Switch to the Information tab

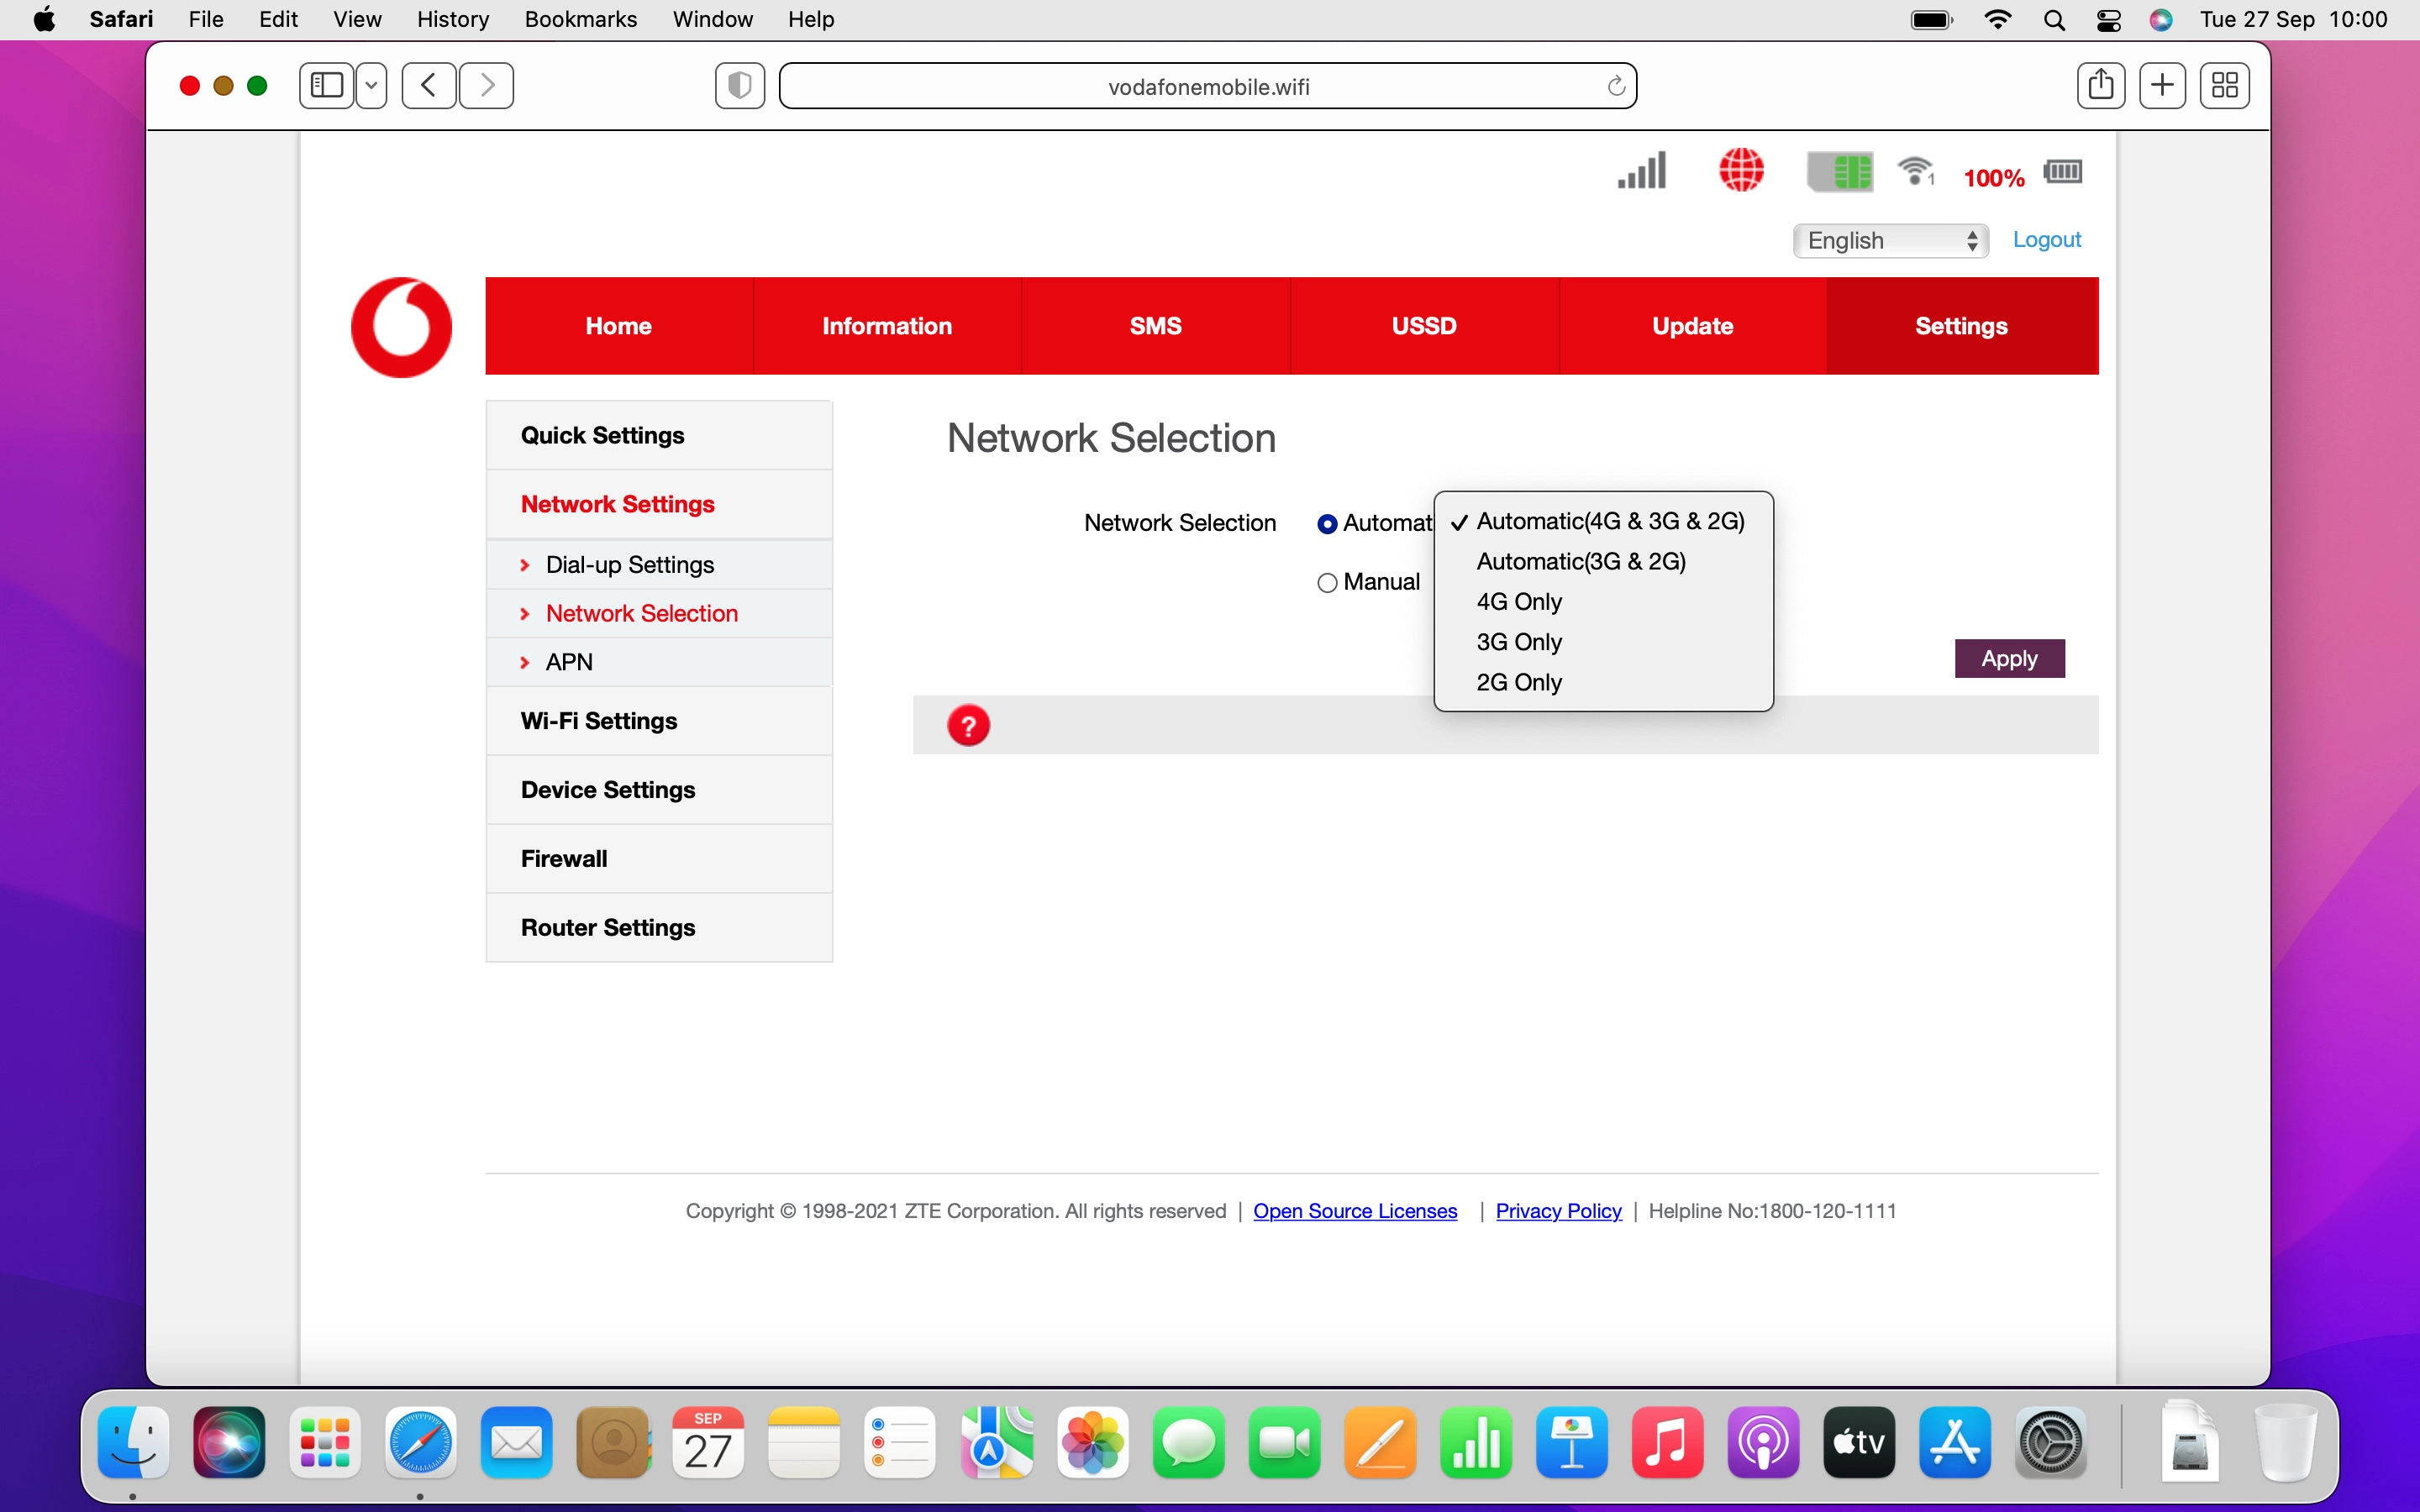(x=886, y=325)
